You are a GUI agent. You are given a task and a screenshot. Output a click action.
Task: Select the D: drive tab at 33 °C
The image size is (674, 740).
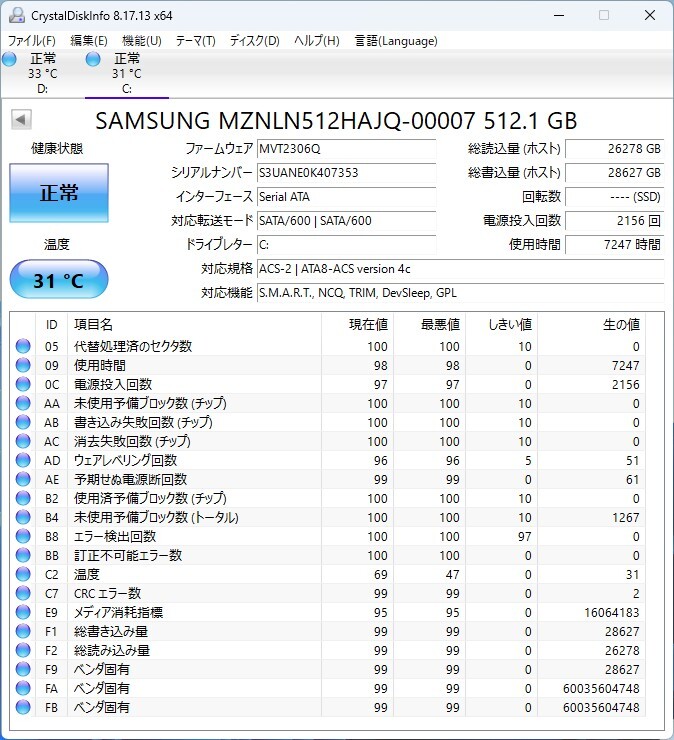42,73
